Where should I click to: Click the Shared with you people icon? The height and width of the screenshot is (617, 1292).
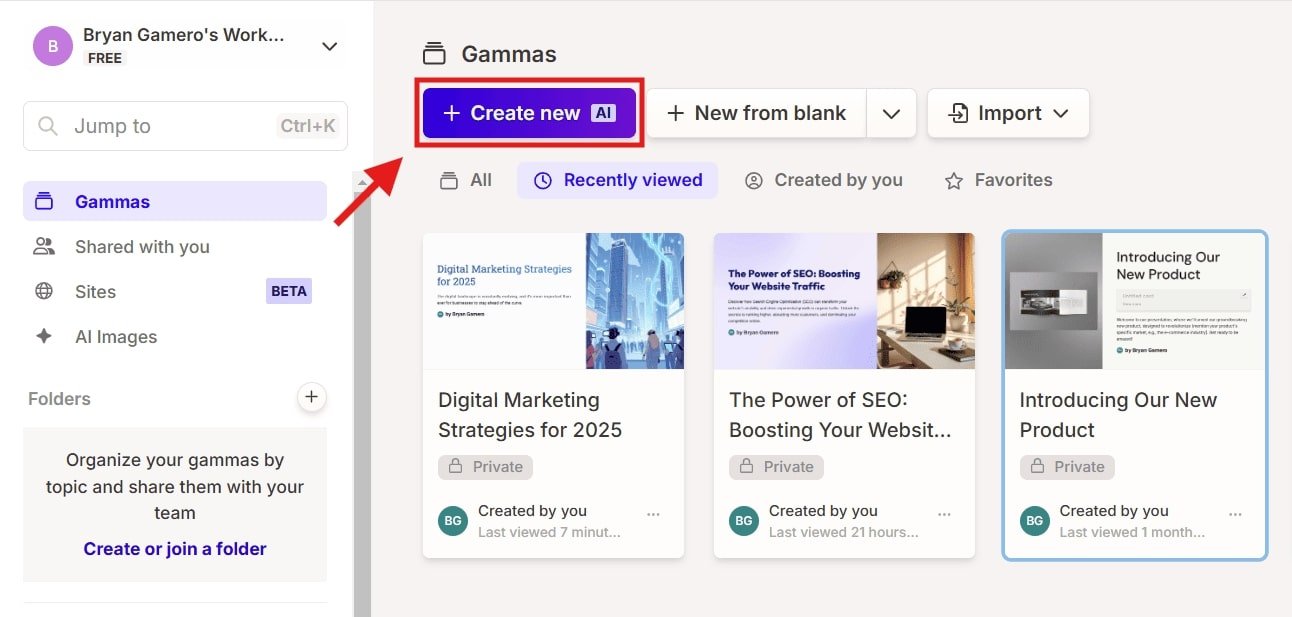pyautogui.click(x=46, y=246)
